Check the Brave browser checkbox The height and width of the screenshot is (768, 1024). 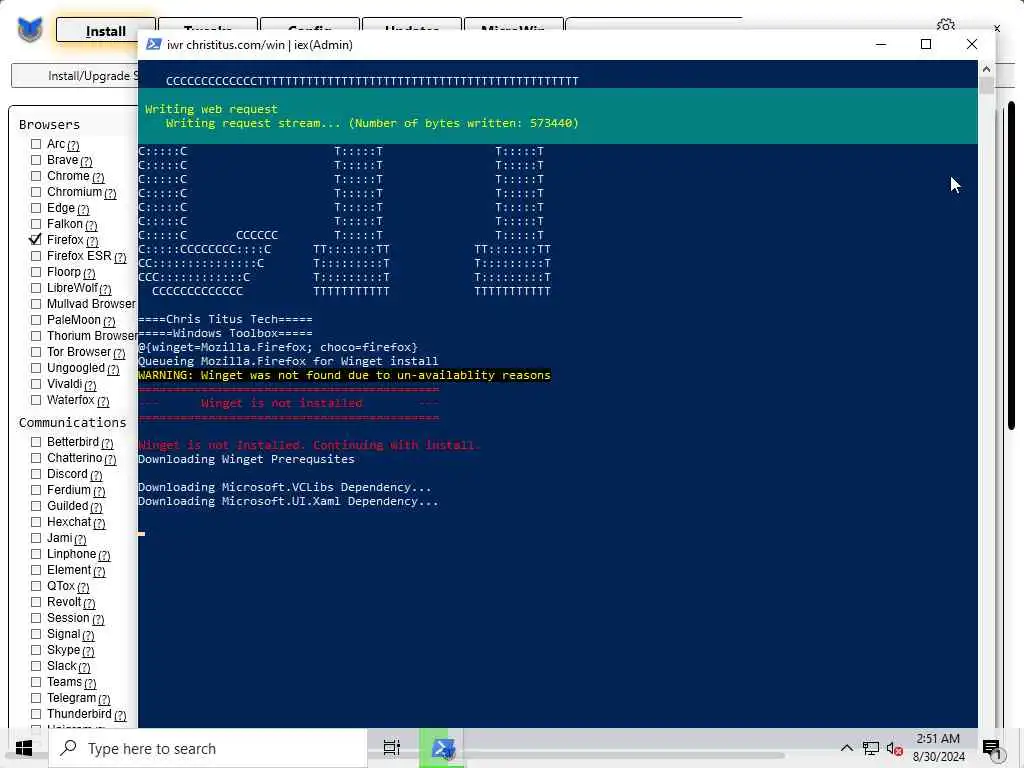tap(36, 160)
